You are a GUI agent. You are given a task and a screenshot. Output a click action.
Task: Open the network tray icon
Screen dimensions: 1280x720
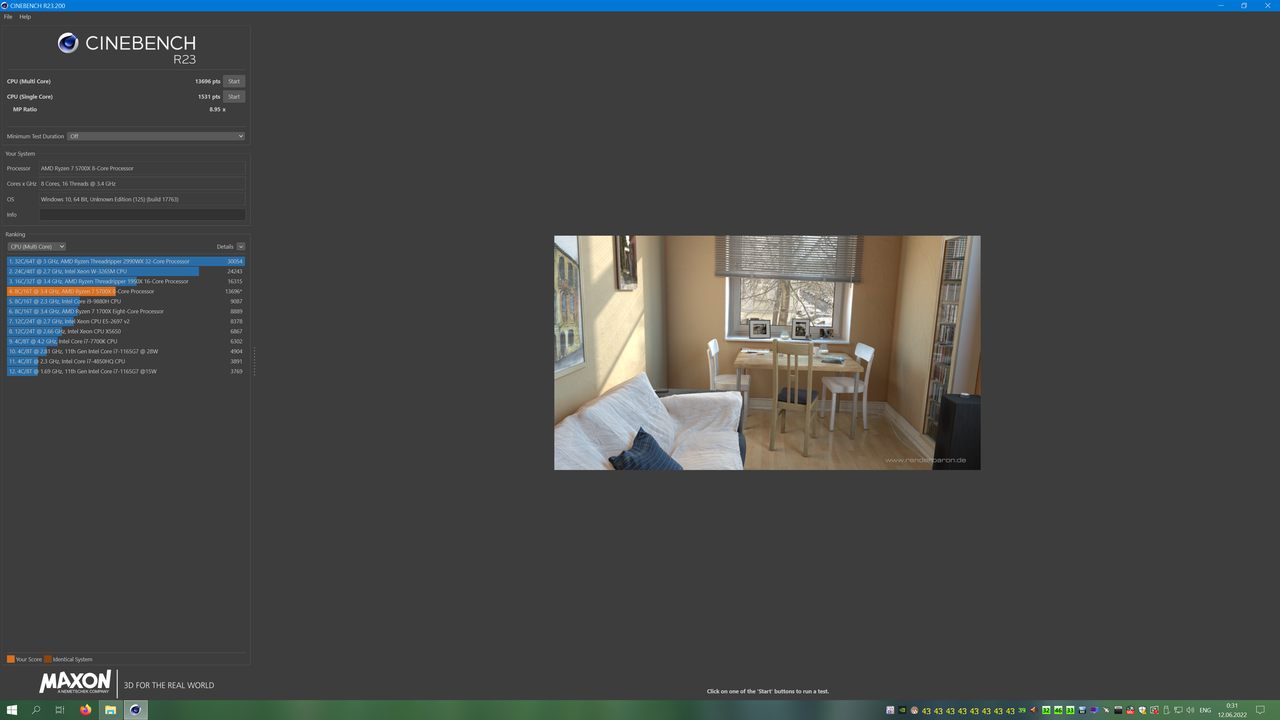click(x=1178, y=710)
